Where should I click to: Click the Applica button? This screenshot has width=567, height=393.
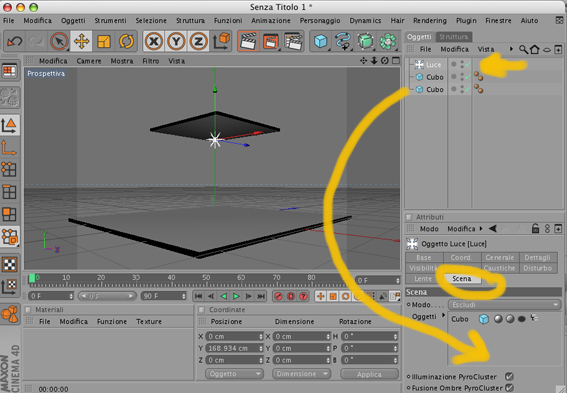[369, 374]
